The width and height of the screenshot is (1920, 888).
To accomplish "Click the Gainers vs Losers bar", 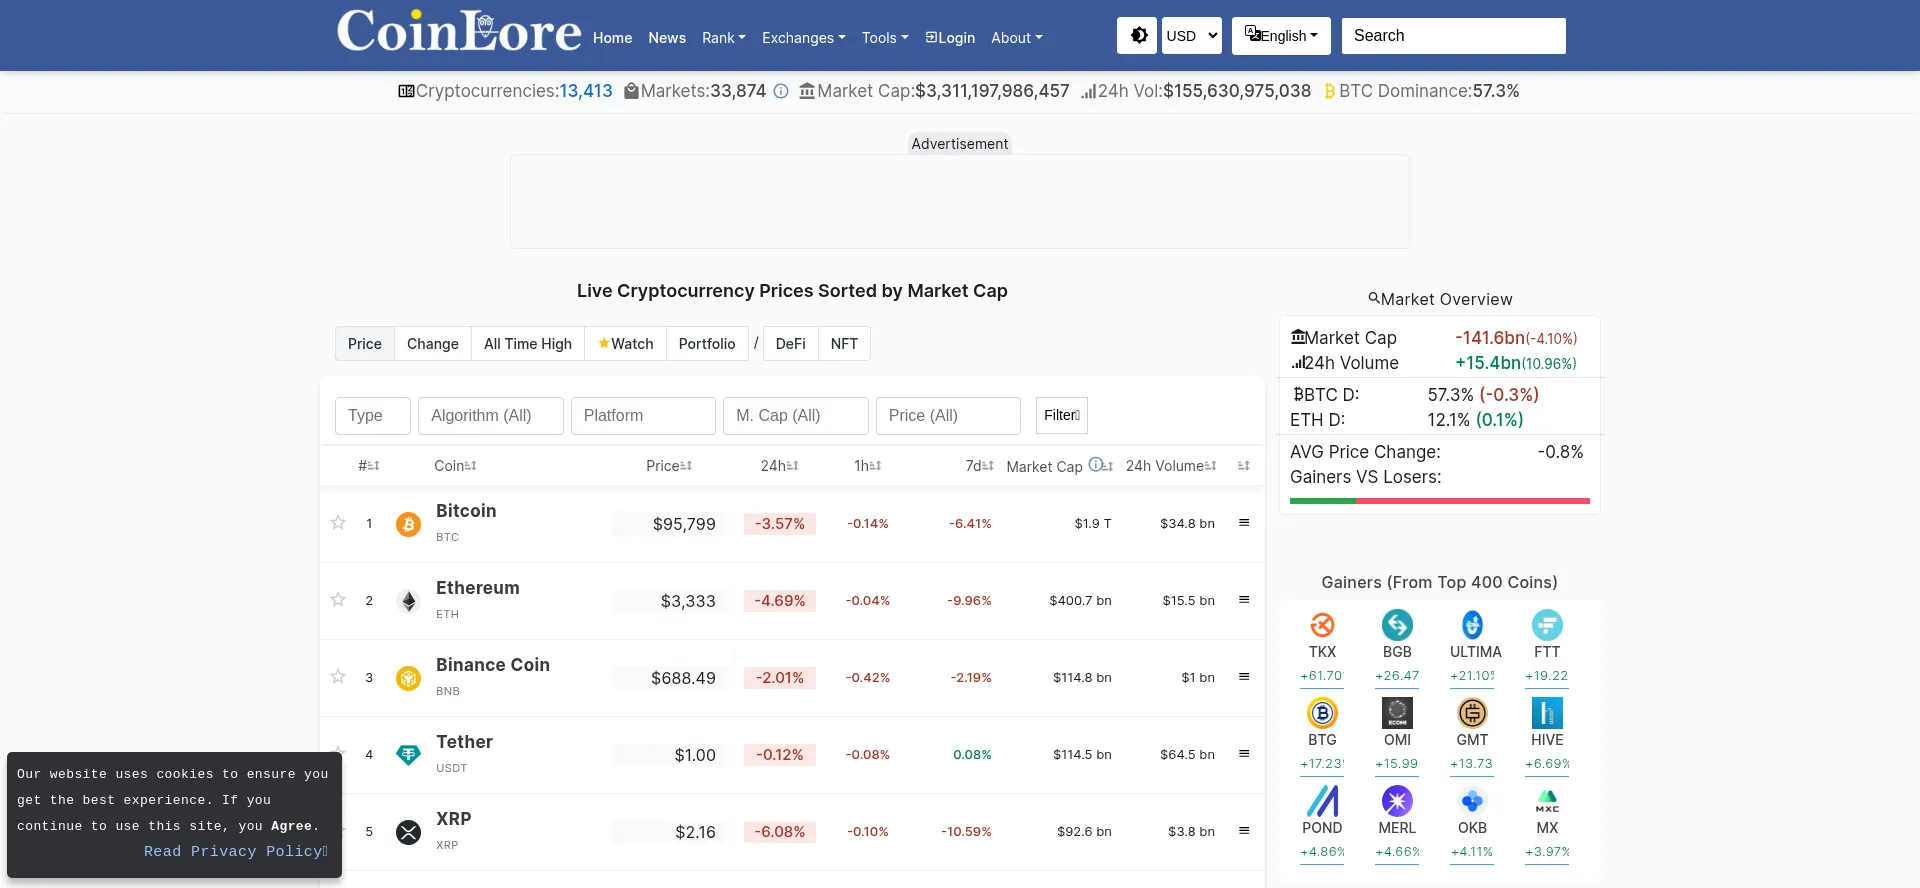I will click(1440, 501).
